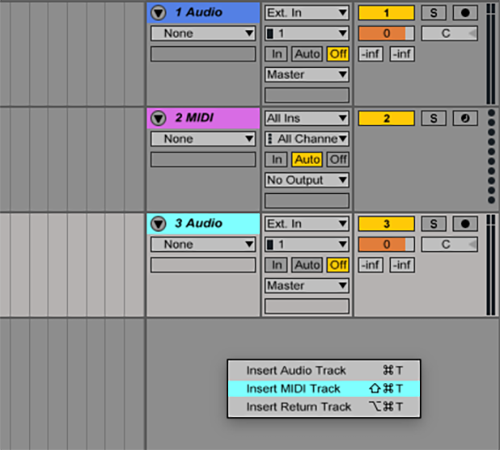Click second -inf peak level on 3 Audio

tap(402, 265)
